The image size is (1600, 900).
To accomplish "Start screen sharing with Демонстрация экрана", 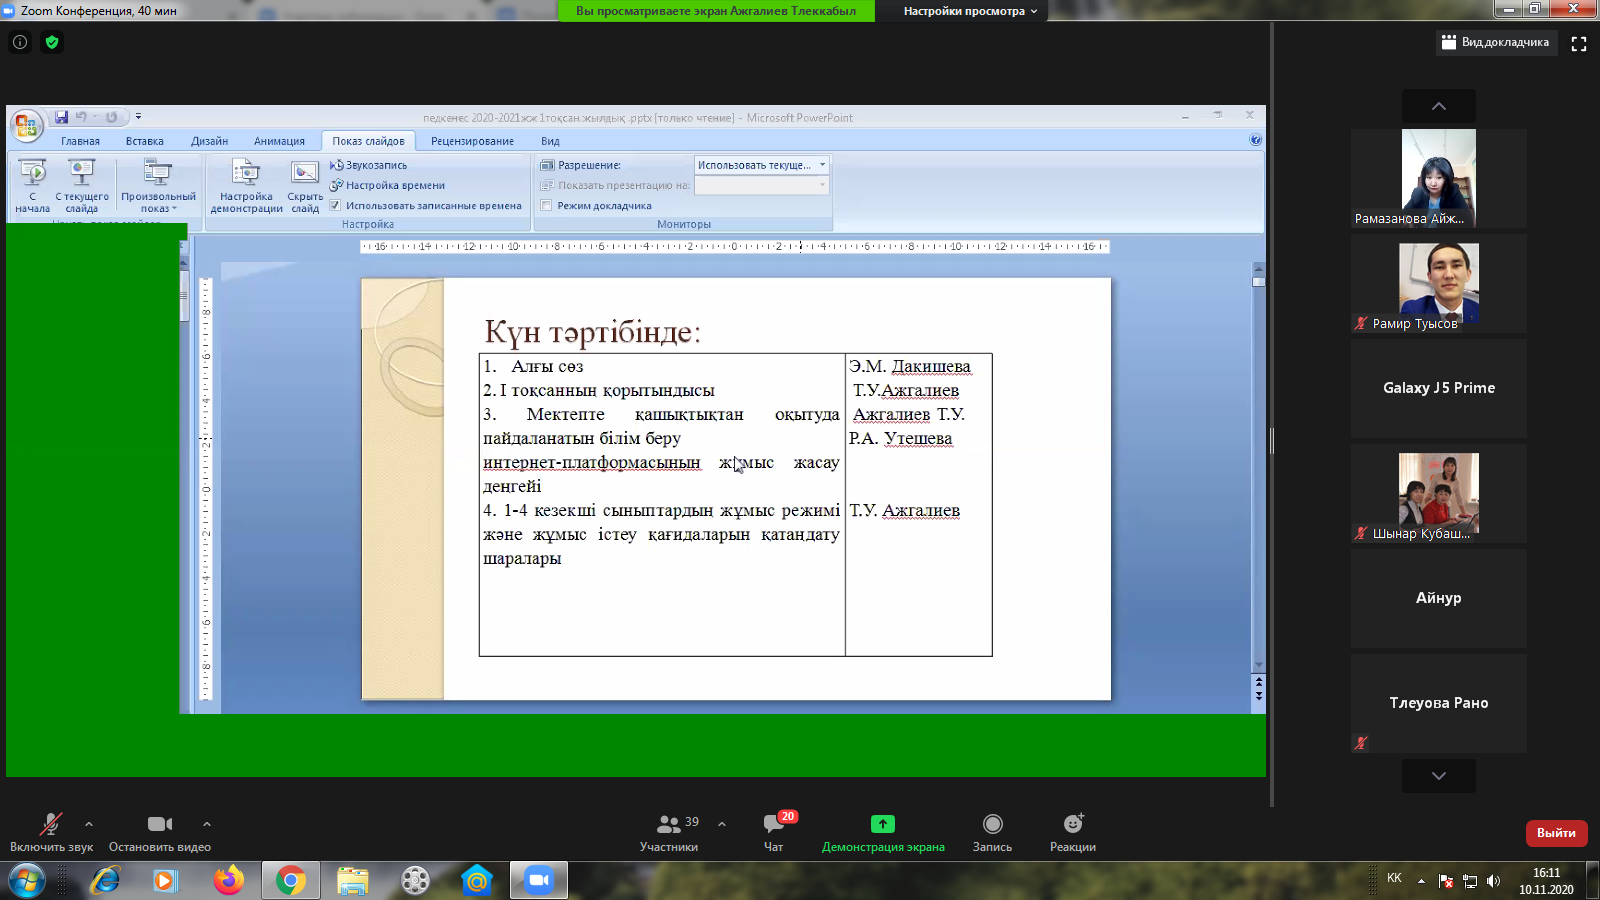I will pyautogui.click(x=882, y=832).
